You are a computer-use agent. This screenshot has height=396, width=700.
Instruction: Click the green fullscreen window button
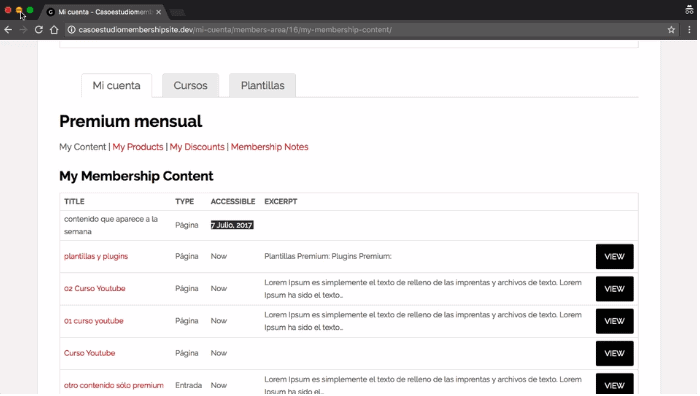click(30, 10)
